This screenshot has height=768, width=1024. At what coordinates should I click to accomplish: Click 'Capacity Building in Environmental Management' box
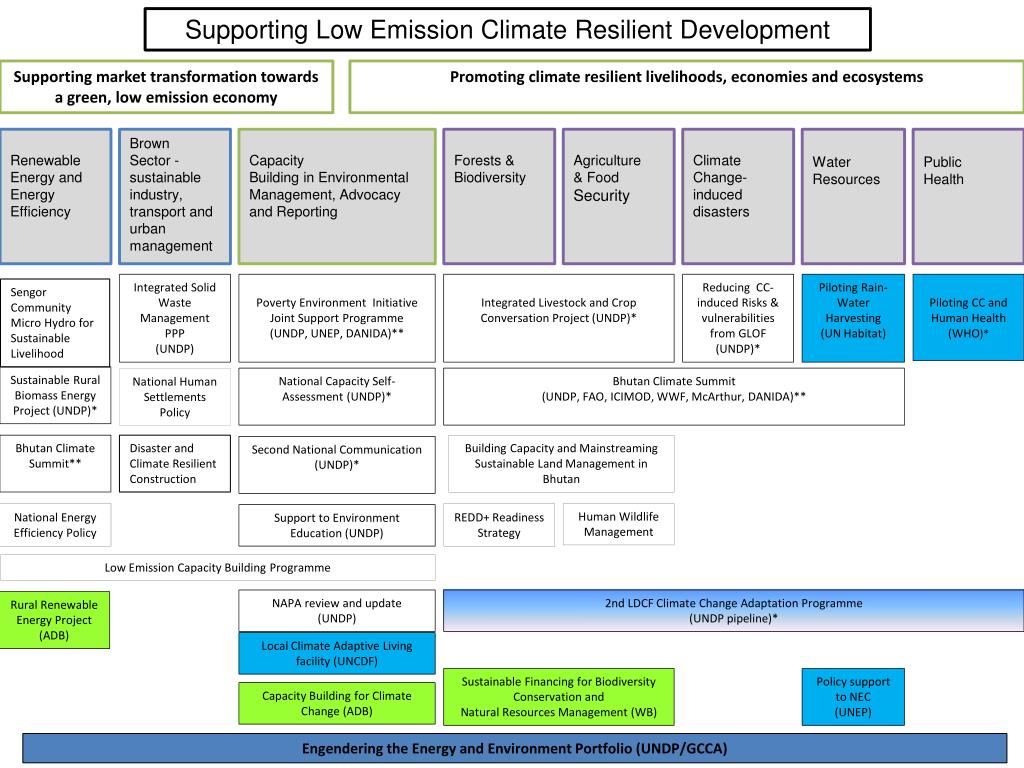(337, 197)
